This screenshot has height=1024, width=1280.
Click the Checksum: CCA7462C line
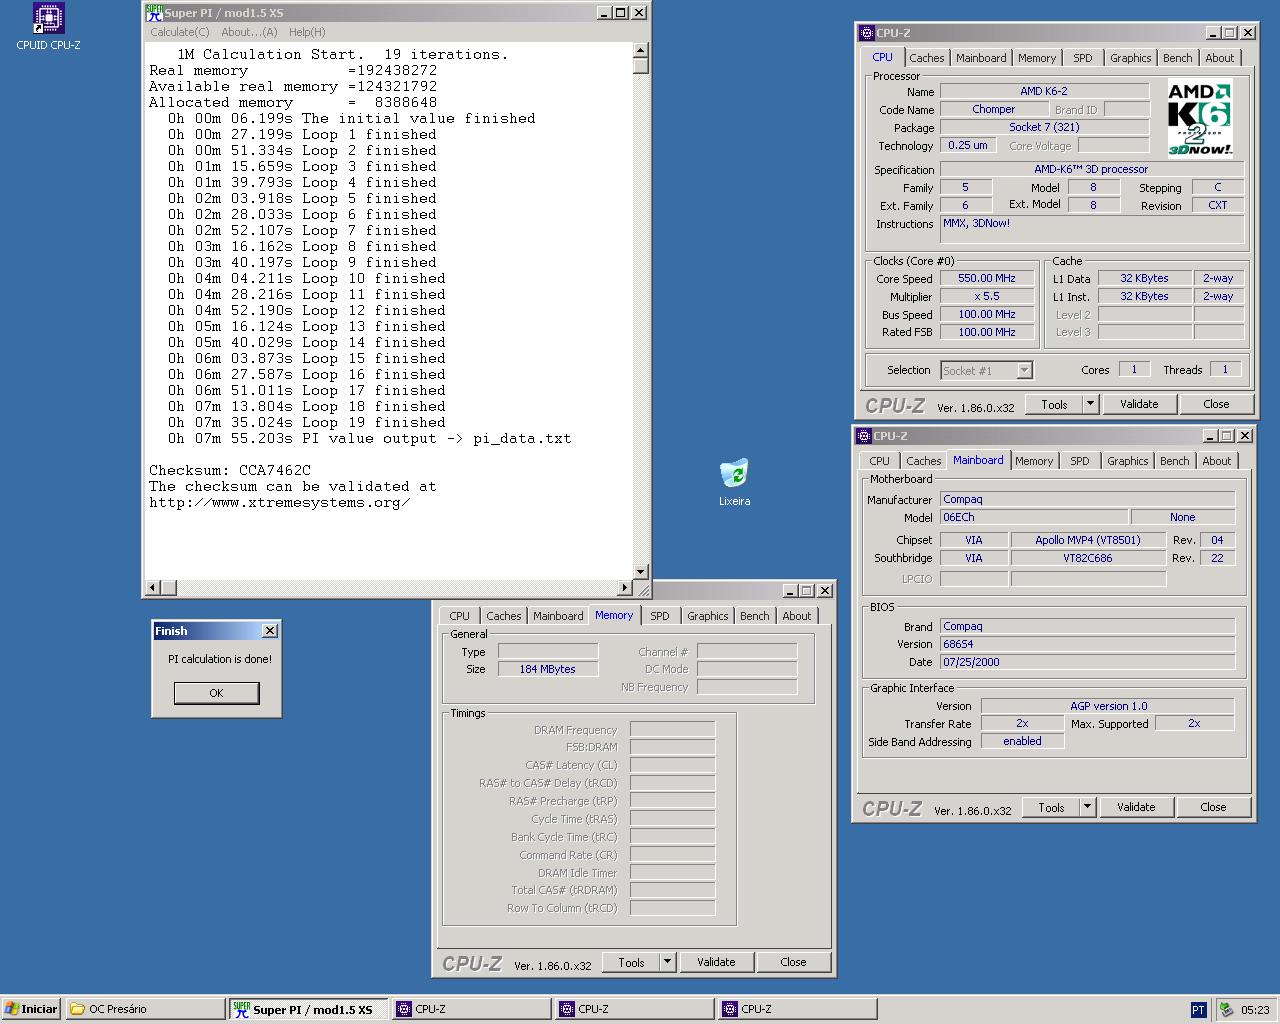pos(230,470)
